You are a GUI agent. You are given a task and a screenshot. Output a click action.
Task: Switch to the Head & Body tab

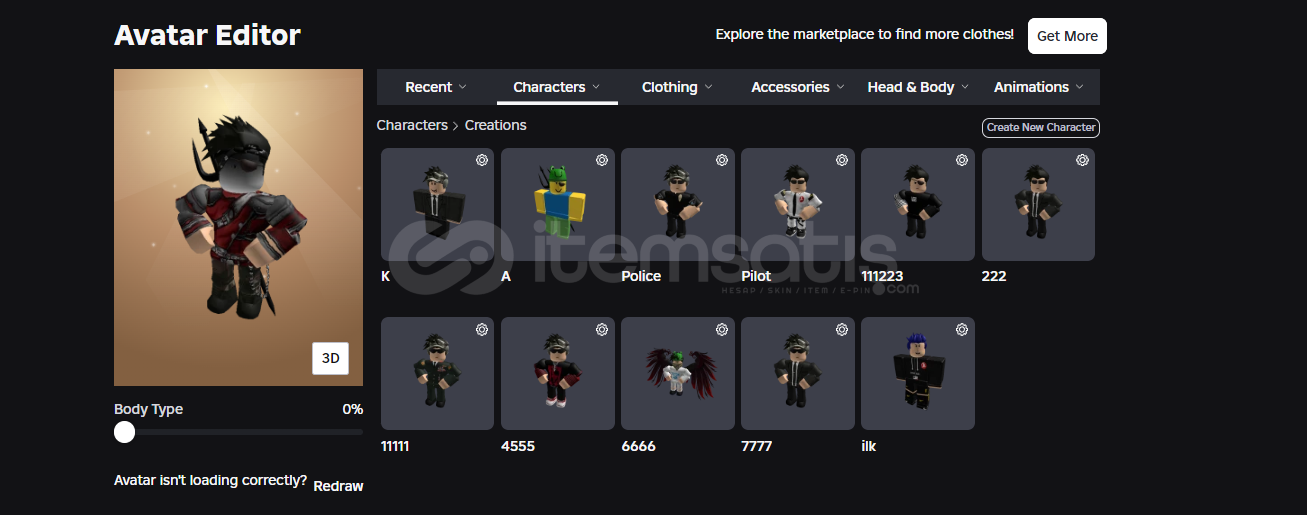(919, 87)
